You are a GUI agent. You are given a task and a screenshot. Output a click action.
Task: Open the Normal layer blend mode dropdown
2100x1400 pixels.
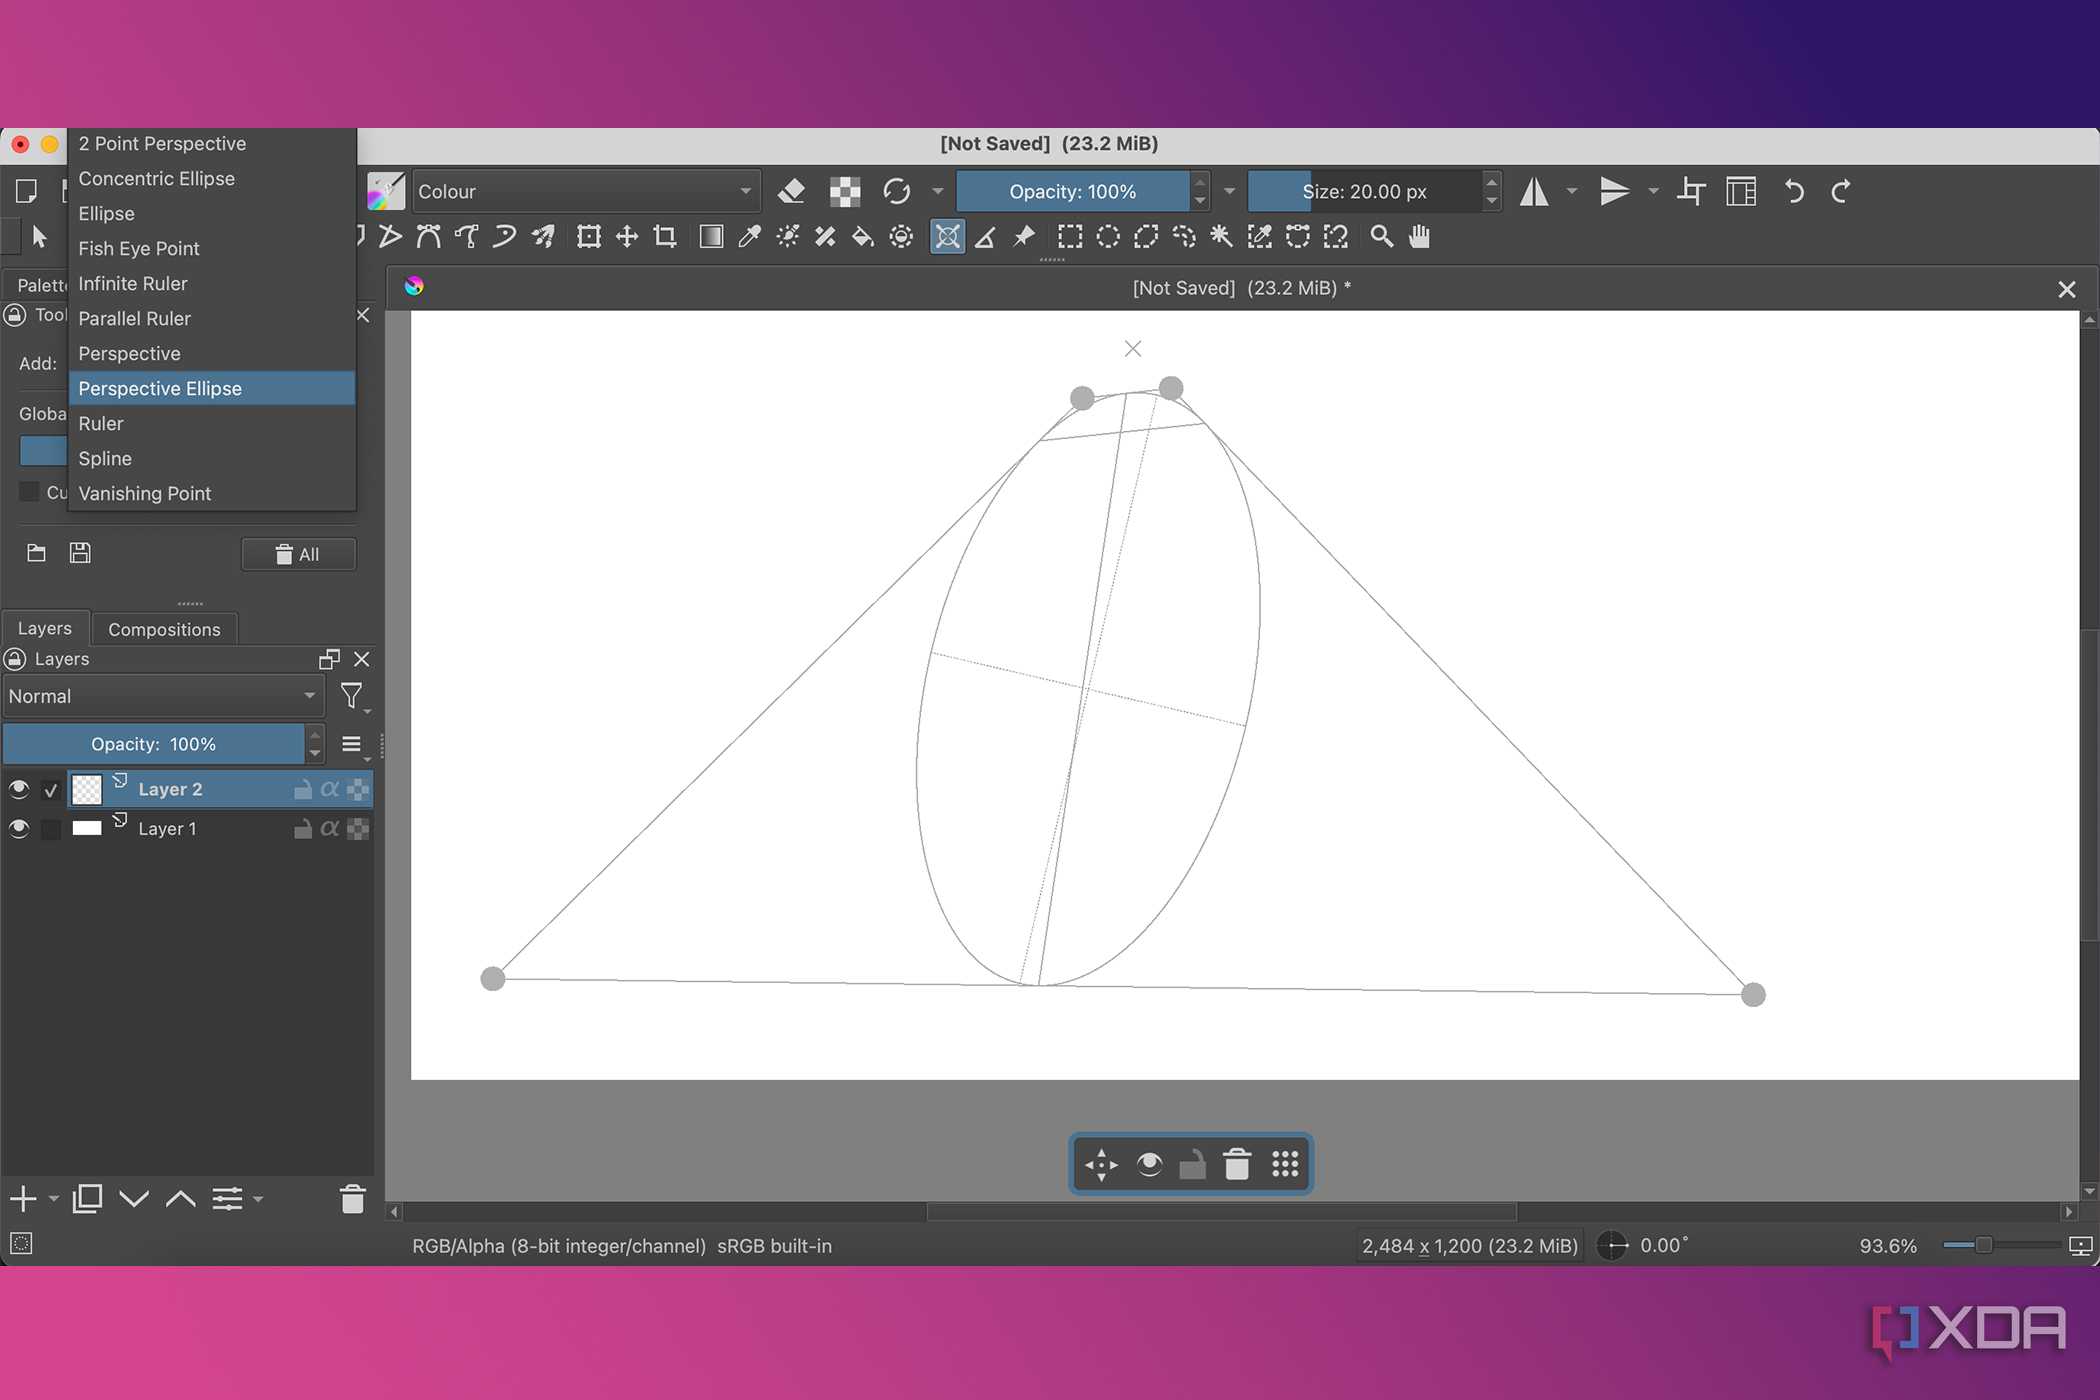(163, 696)
